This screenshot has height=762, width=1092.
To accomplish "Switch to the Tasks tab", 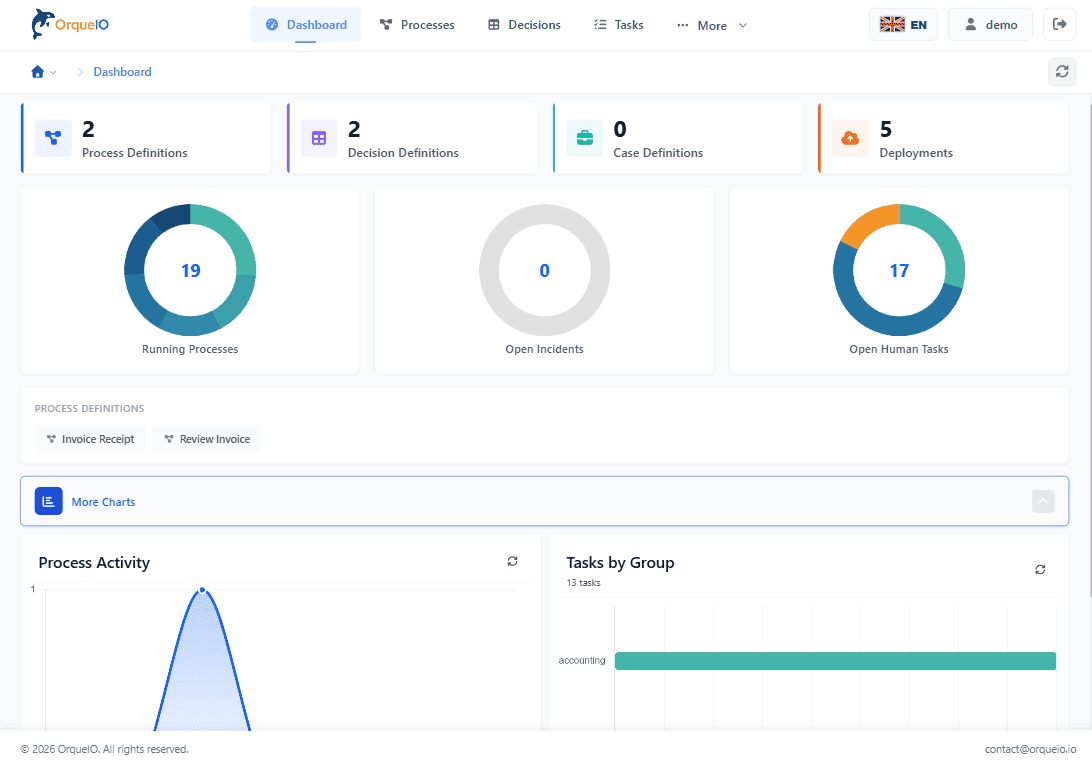I will pos(618,24).
